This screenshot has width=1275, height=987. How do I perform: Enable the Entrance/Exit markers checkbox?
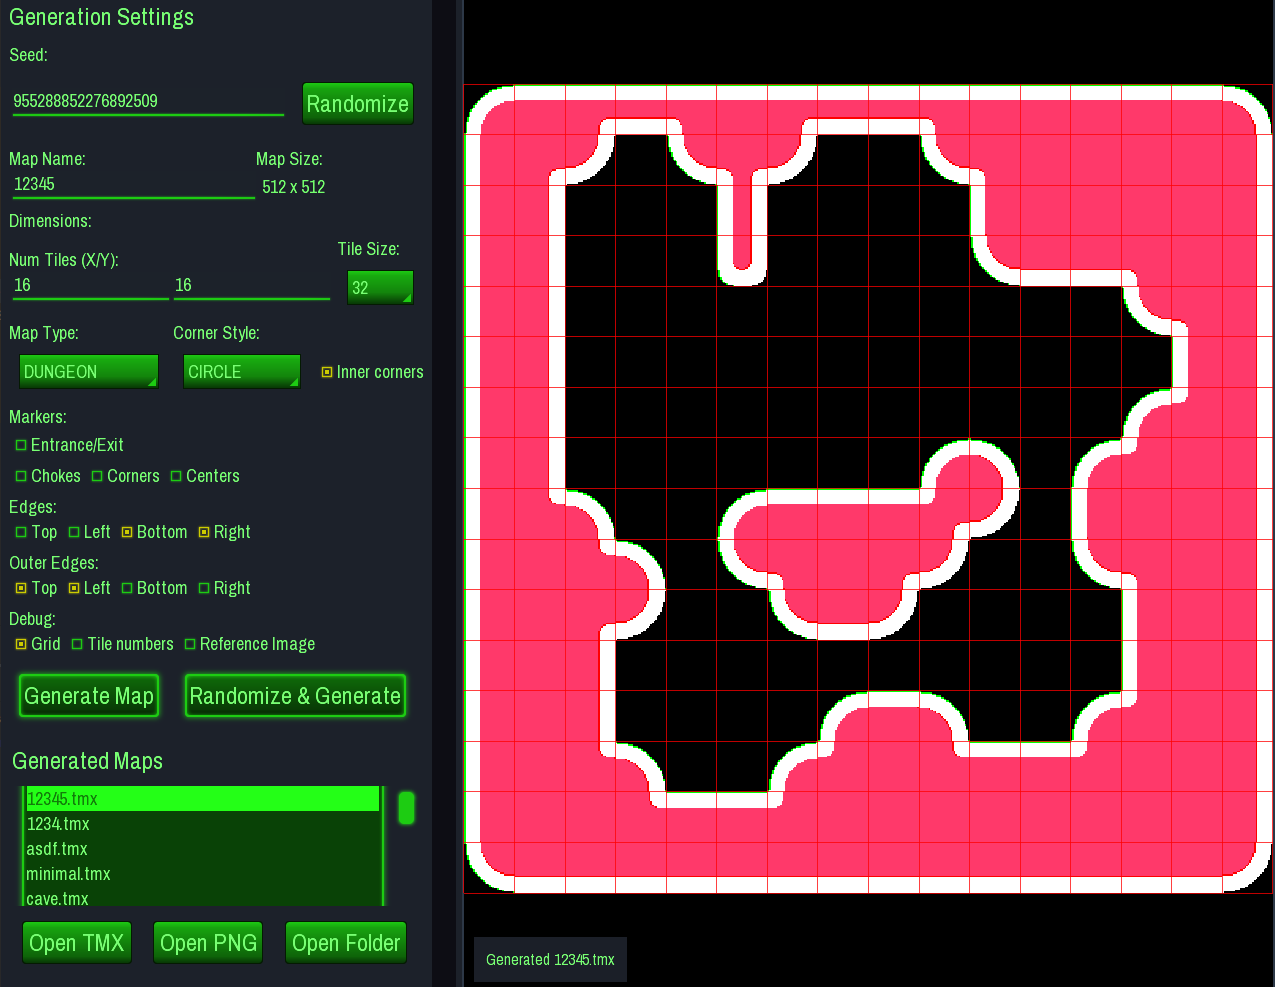click(x=21, y=445)
